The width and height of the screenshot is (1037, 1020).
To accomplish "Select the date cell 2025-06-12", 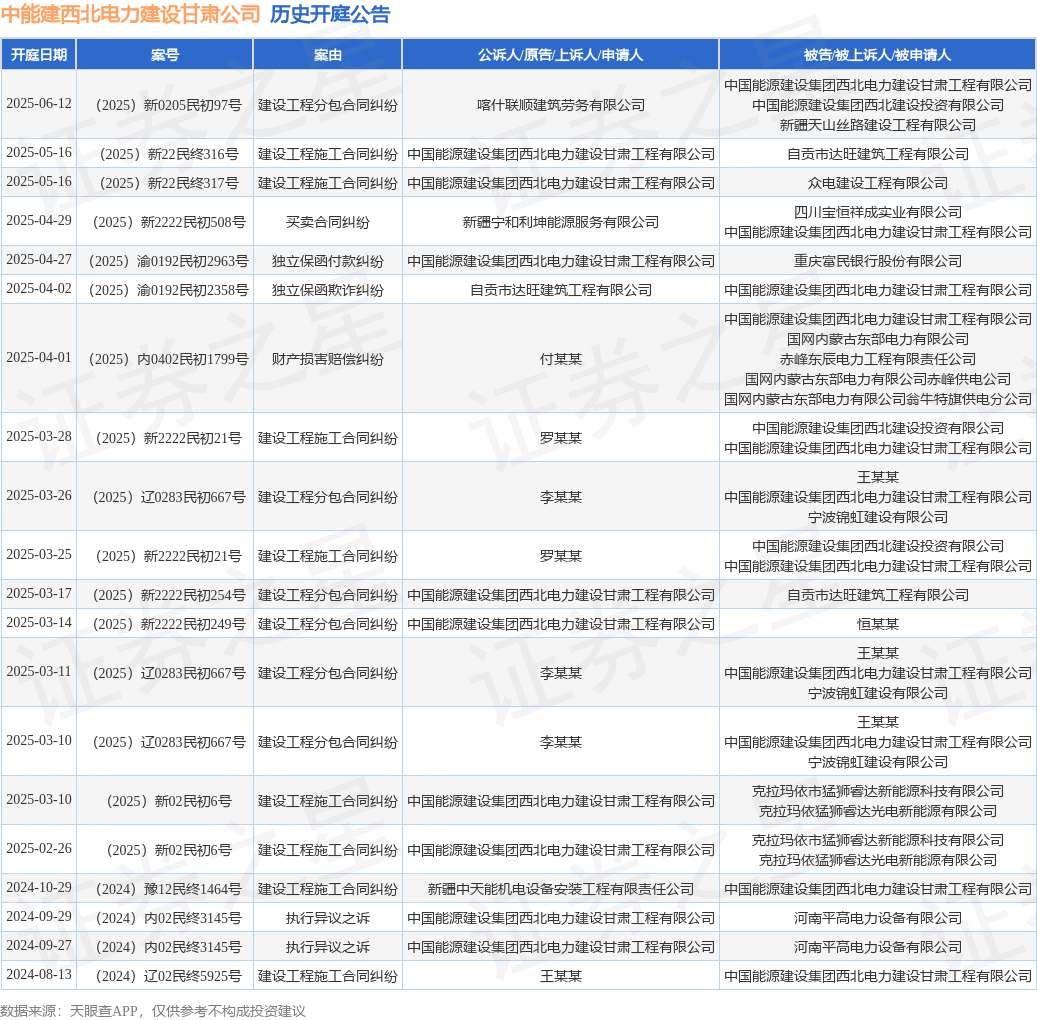I will (39, 104).
